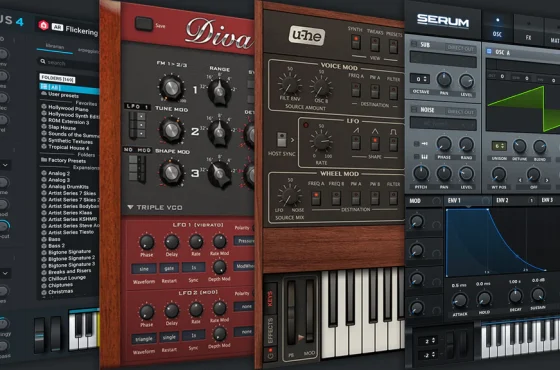Click u-he Voice Mod Filt Env knob
Image resolution: width=560 pixels, height=370 pixels.
(x=290, y=84)
